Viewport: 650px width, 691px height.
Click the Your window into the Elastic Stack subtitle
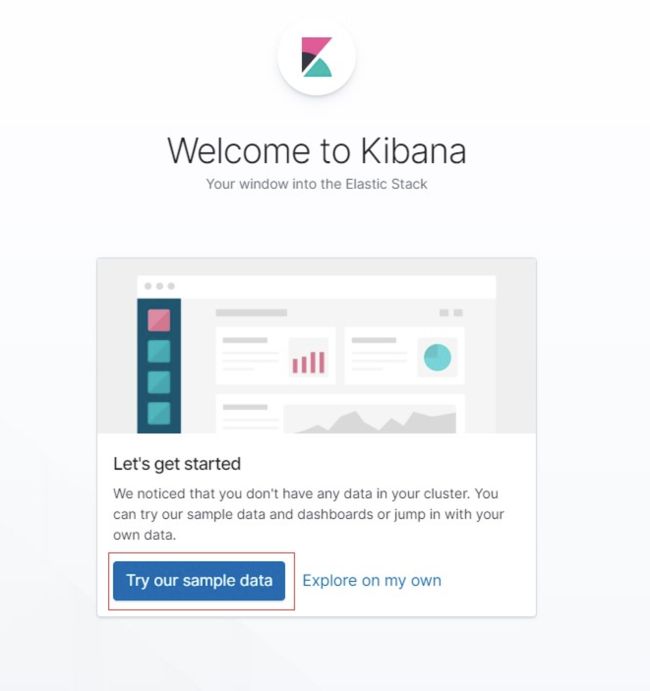pos(316,184)
